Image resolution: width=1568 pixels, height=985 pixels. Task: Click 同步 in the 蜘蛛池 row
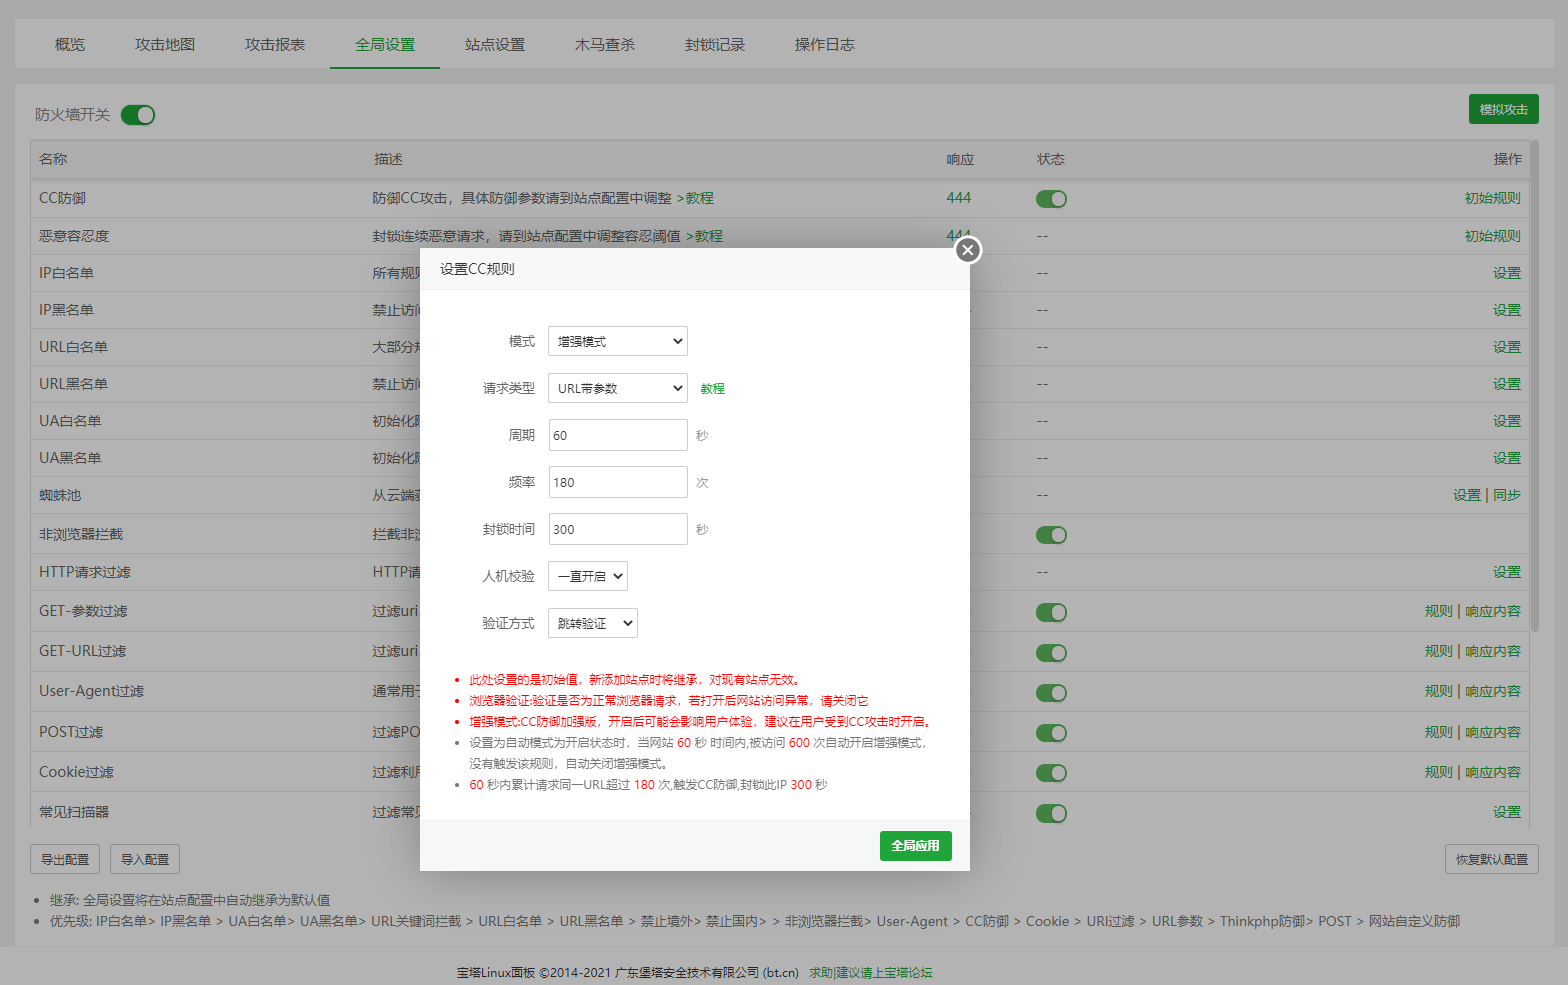pos(1506,495)
